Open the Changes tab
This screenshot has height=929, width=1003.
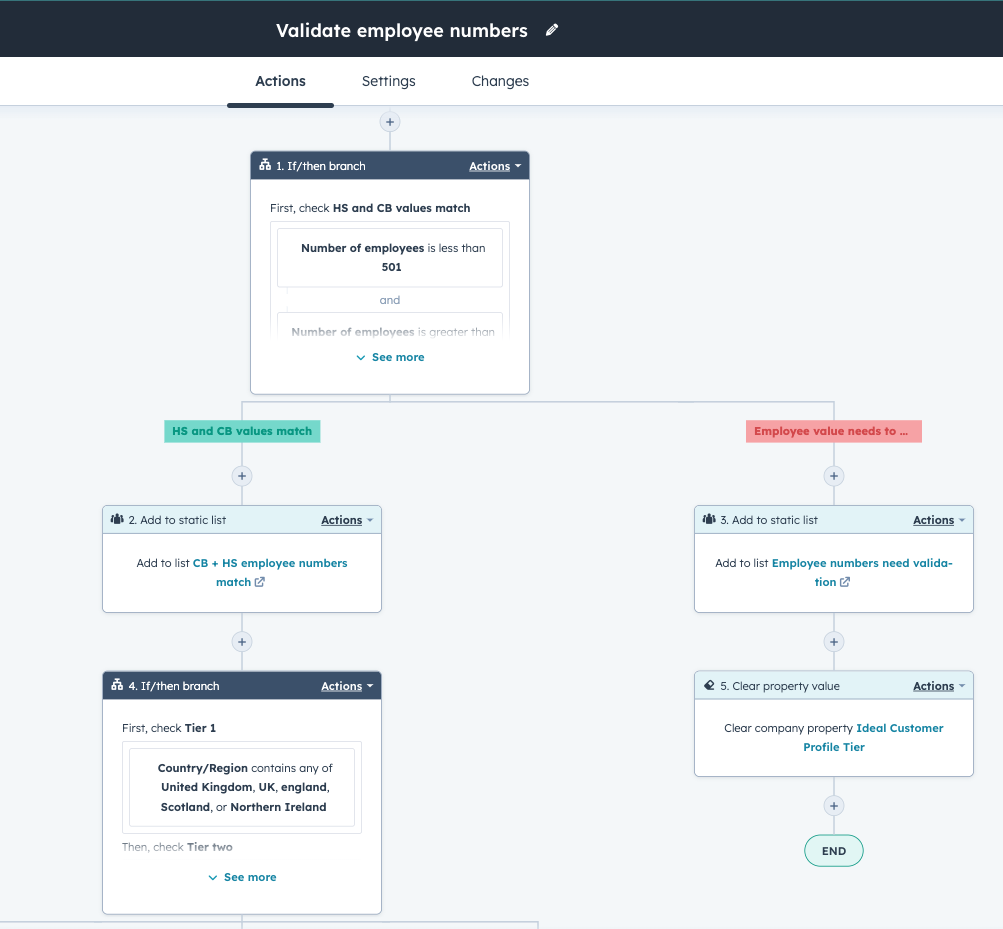(500, 81)
